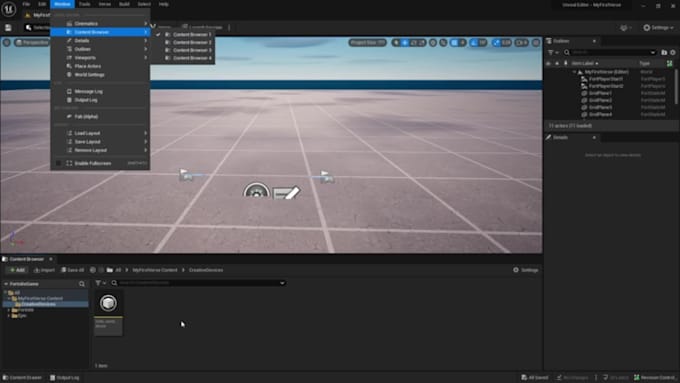Expand the Remove Layout submenu
This screenshot has height=383, width=680.
point(100,150)
